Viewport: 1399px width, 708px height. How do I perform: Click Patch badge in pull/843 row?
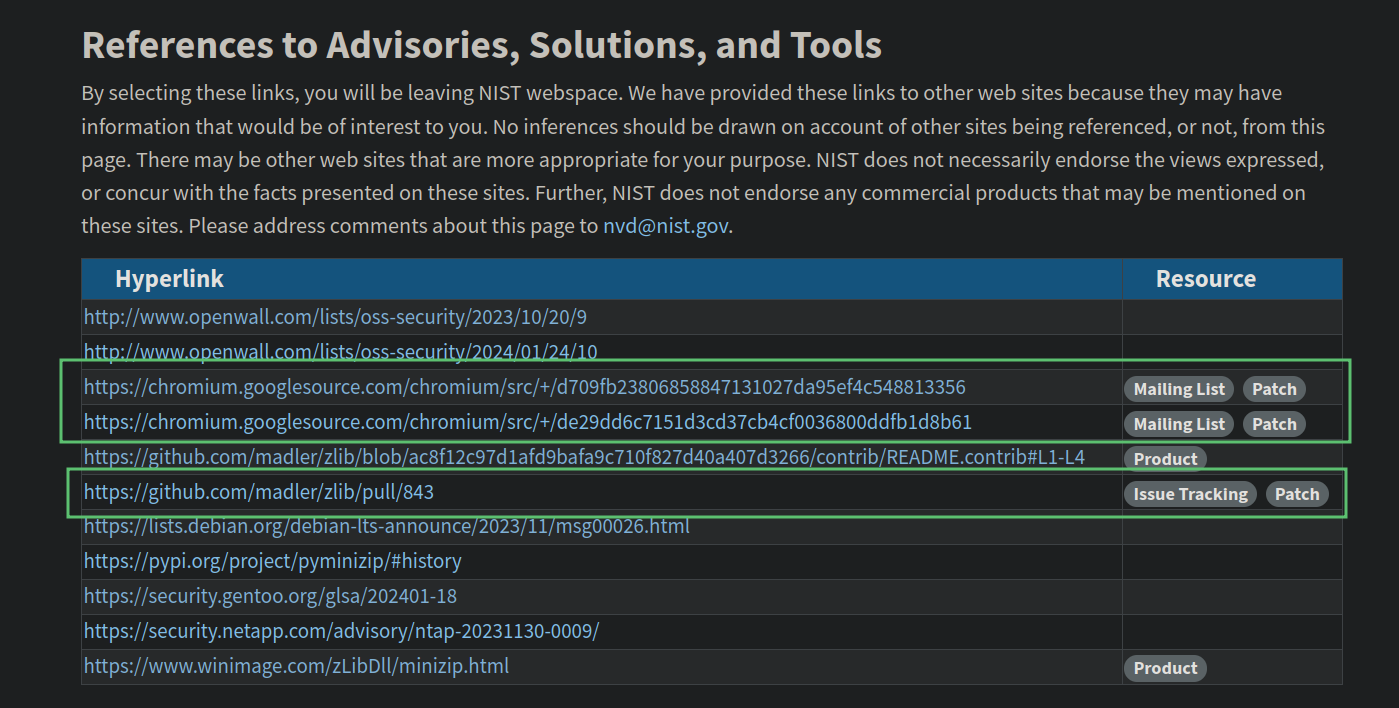pos(1297,494)
